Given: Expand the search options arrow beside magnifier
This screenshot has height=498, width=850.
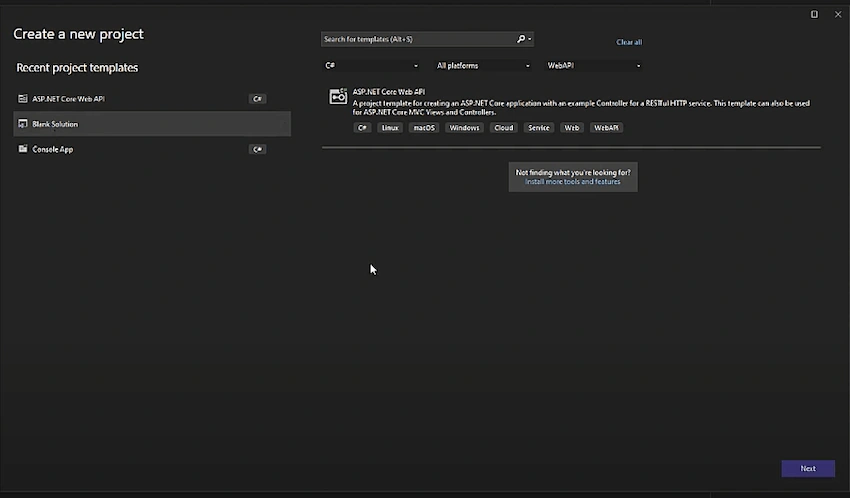Looking at the screenshot, I should point(530,39).
